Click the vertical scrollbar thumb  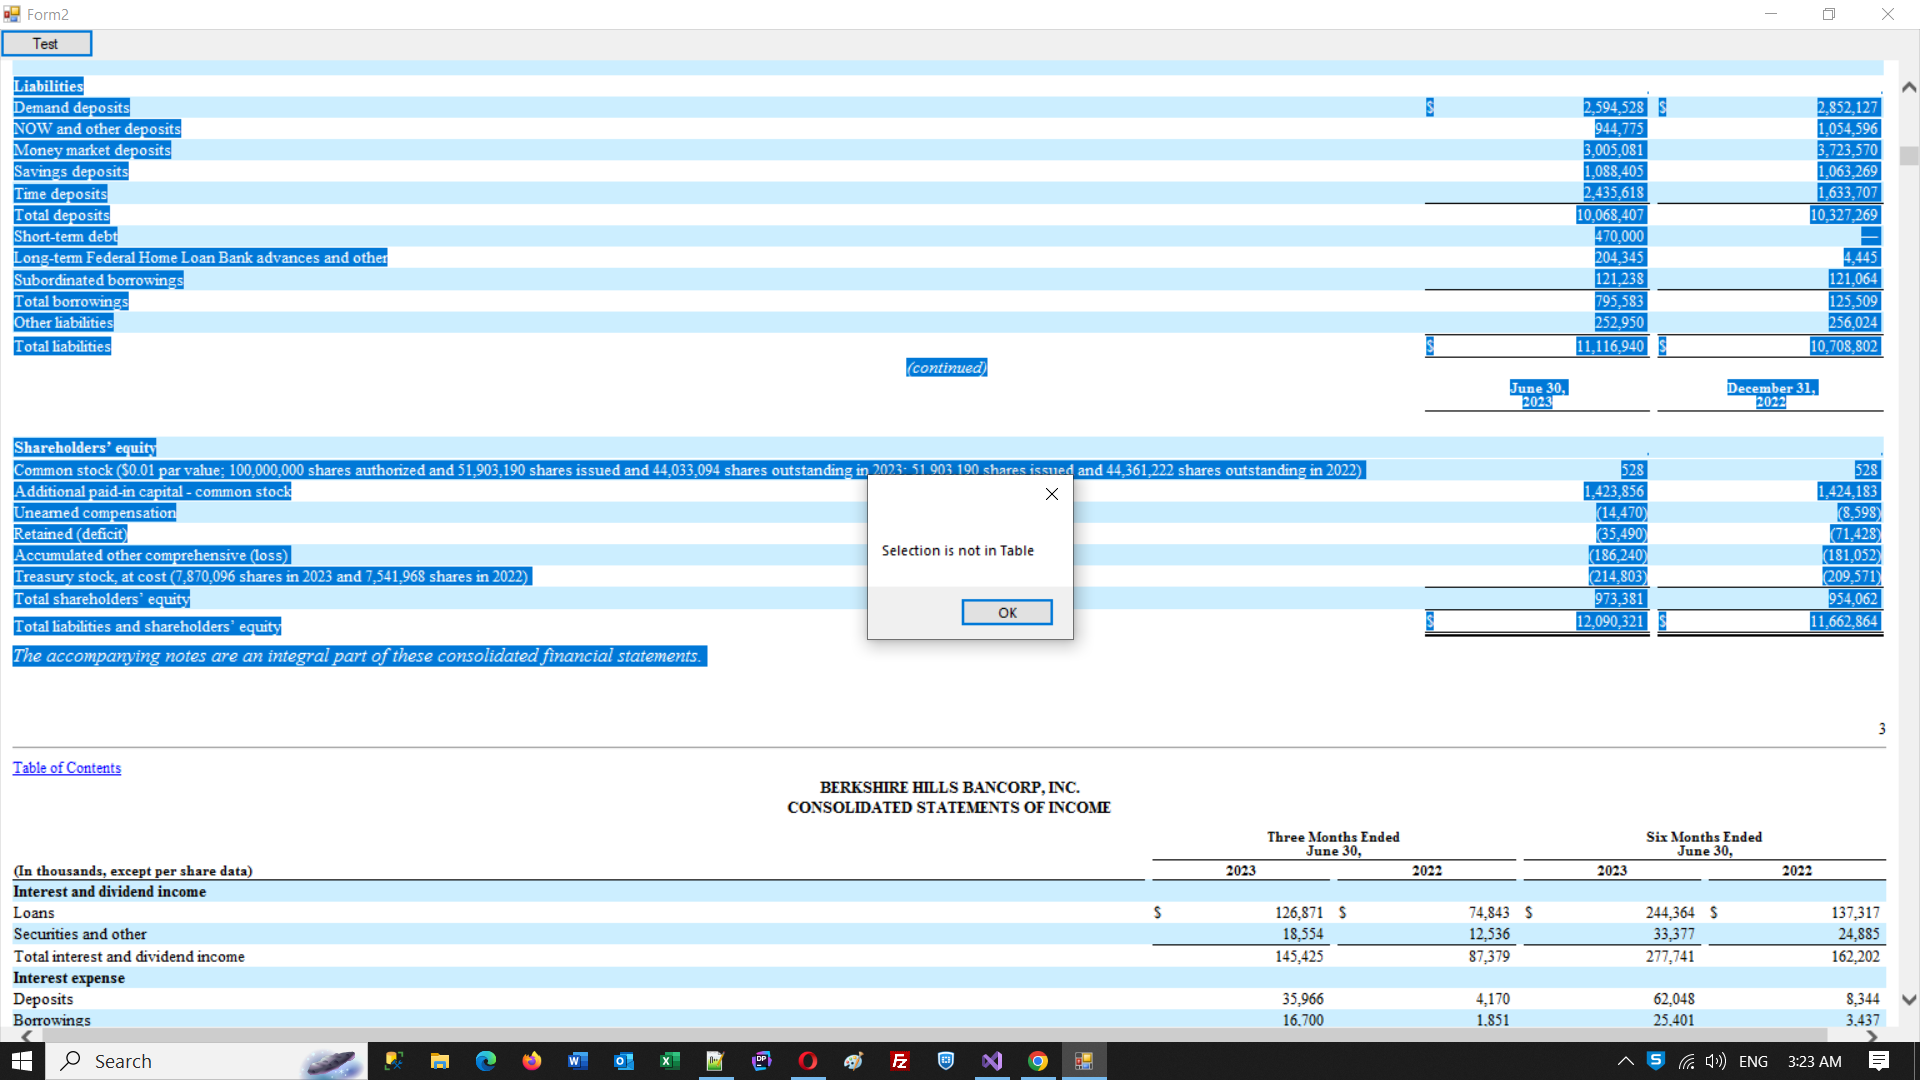[x=1909, y=156]
